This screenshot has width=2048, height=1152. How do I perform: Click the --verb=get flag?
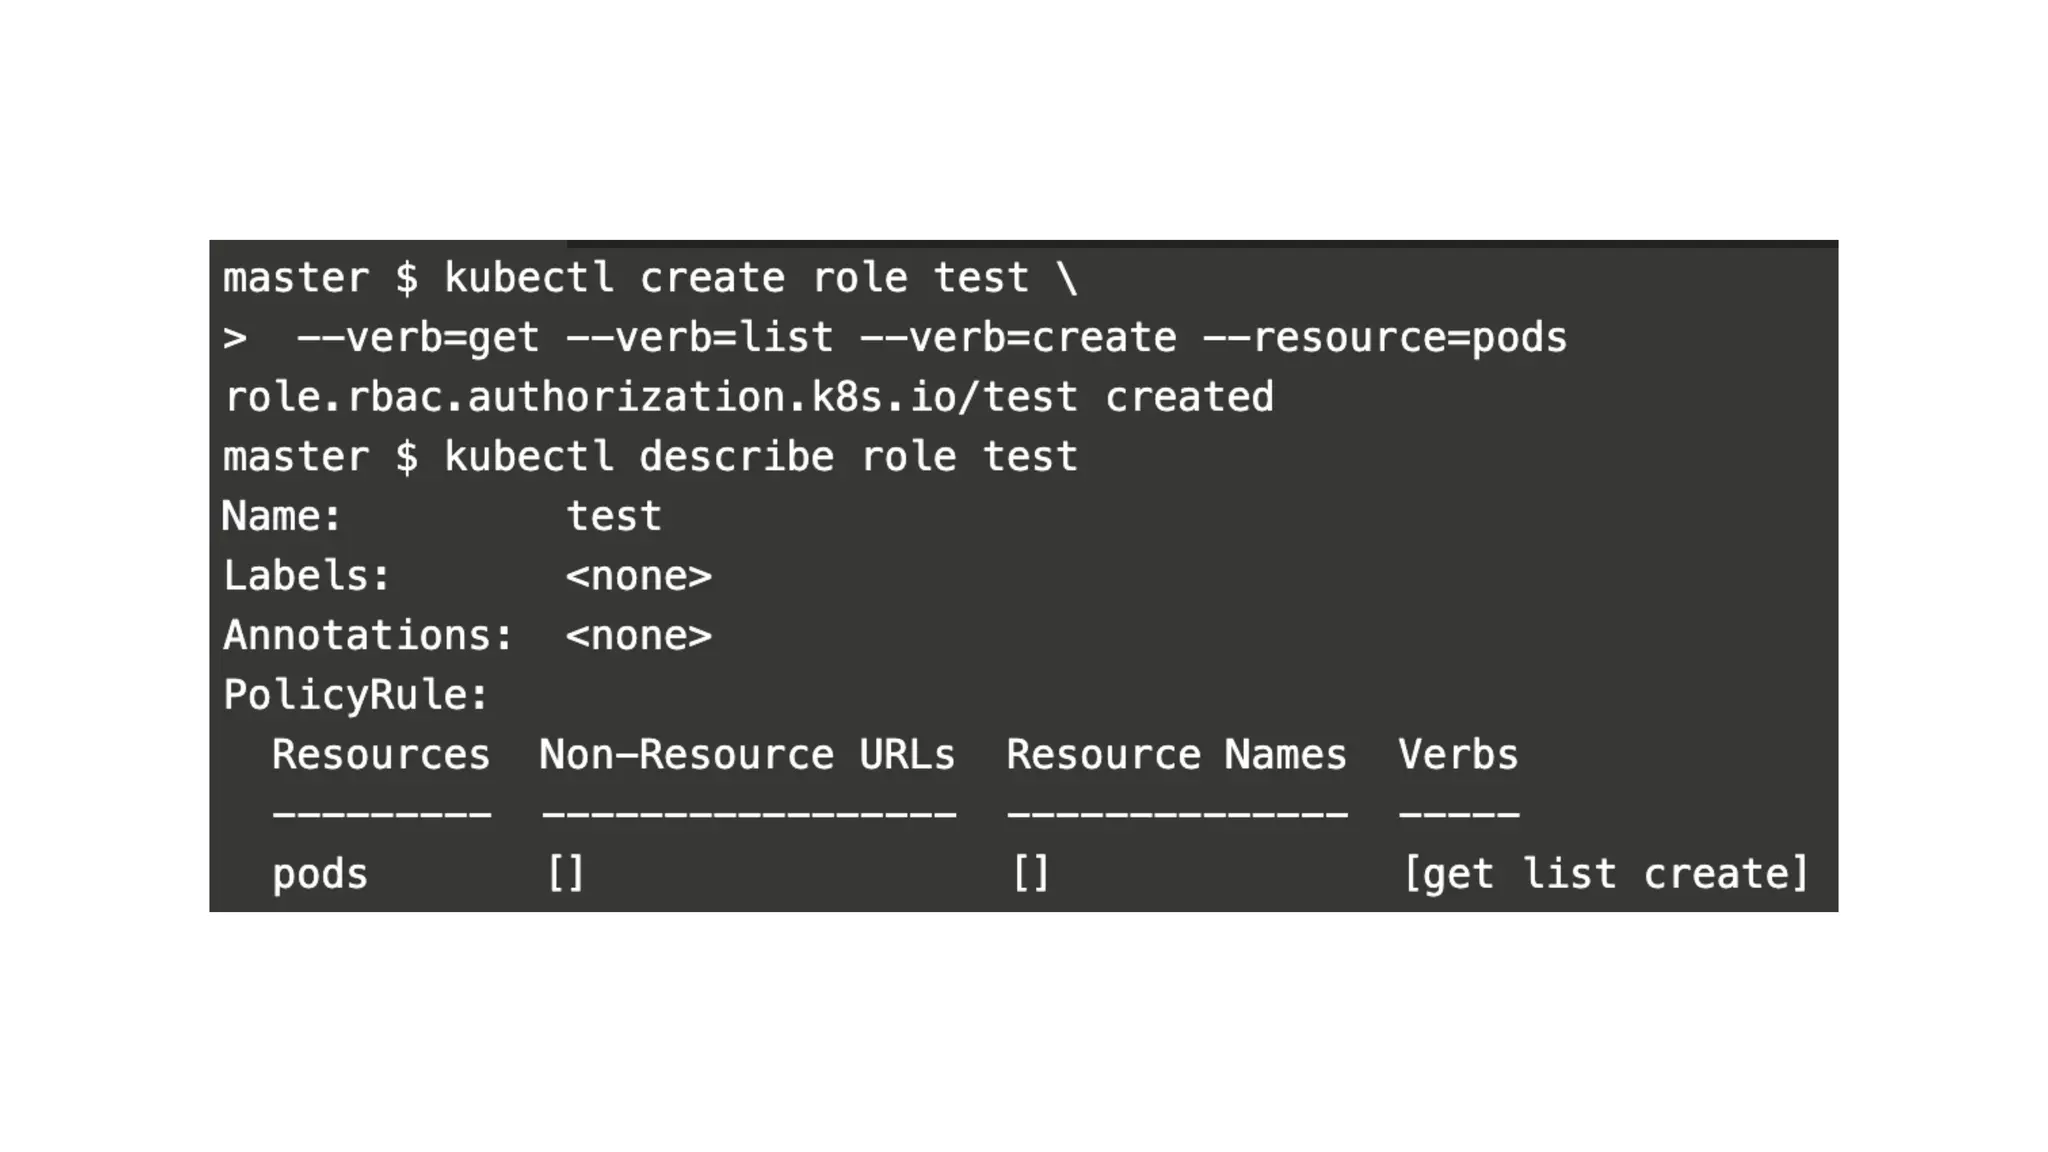417,338
